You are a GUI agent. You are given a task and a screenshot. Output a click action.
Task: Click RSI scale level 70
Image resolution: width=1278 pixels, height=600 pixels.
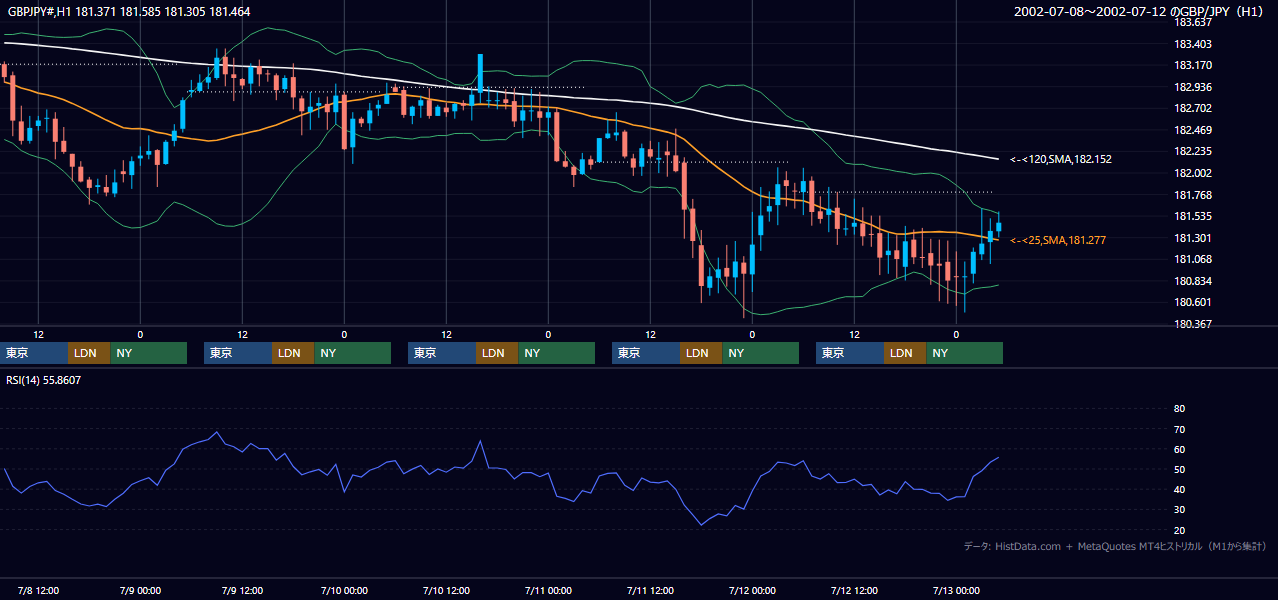1179,429
